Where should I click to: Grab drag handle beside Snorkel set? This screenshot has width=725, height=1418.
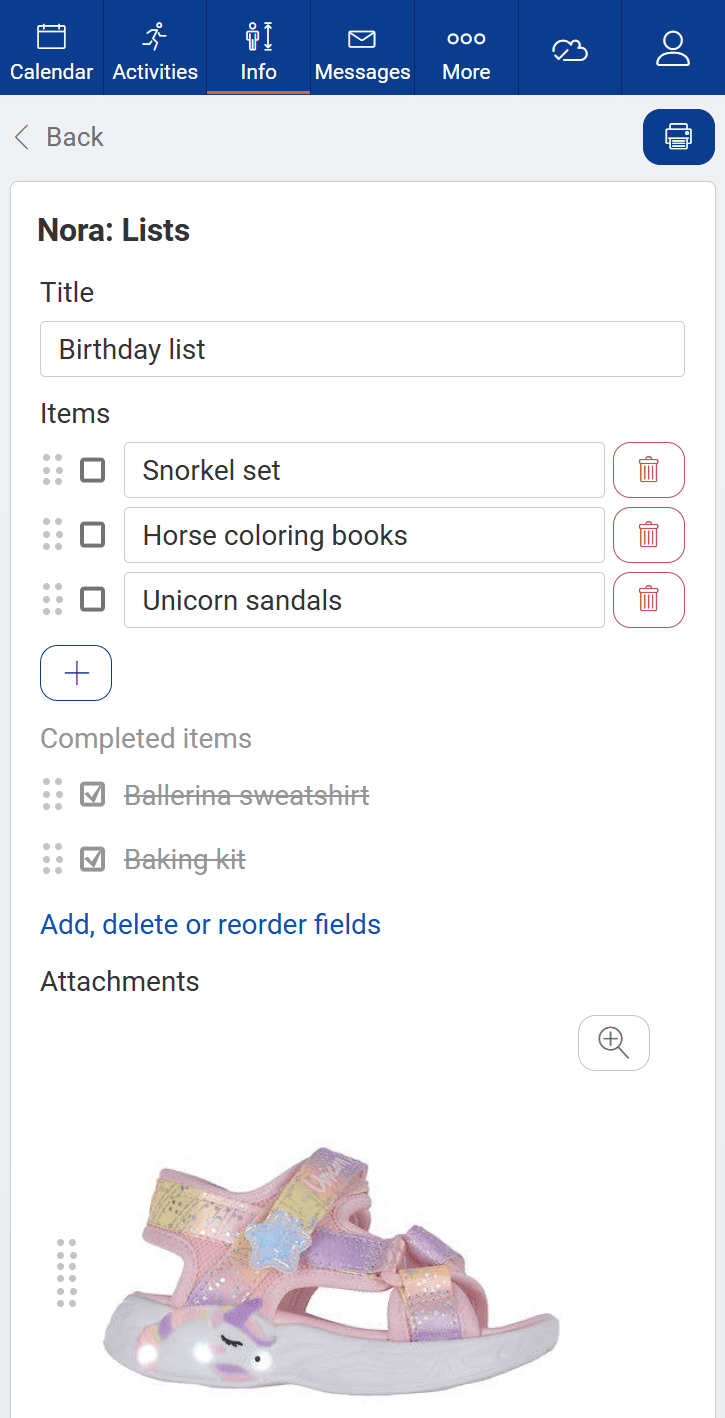coord(53,470)
